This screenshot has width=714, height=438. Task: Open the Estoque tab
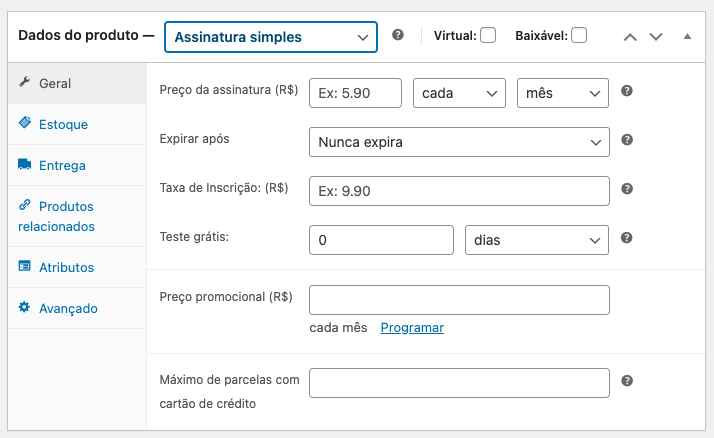point(63,124)
